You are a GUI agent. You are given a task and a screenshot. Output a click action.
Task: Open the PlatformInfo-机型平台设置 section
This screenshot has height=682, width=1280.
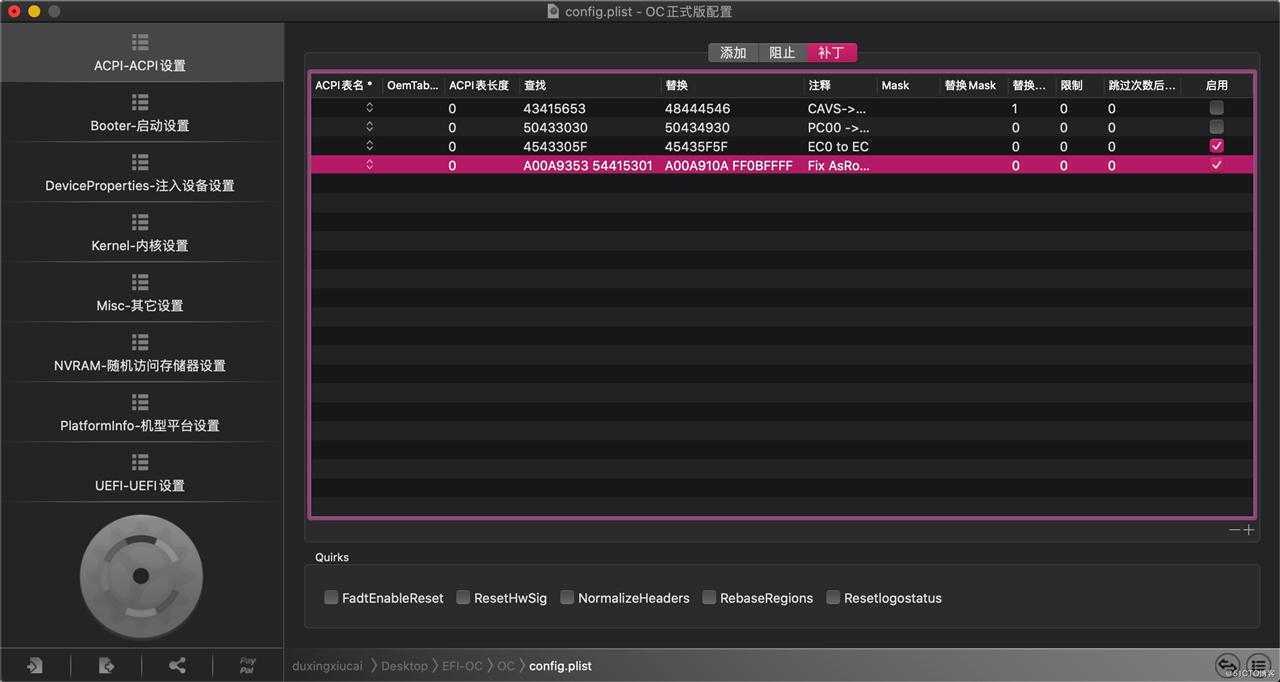[x=140, y=413]
